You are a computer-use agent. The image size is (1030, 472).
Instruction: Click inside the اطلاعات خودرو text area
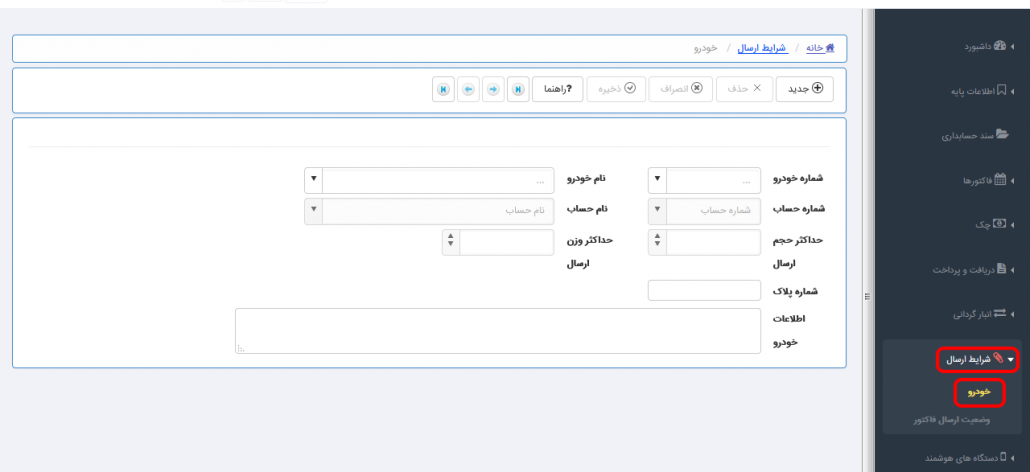[498, 331]
